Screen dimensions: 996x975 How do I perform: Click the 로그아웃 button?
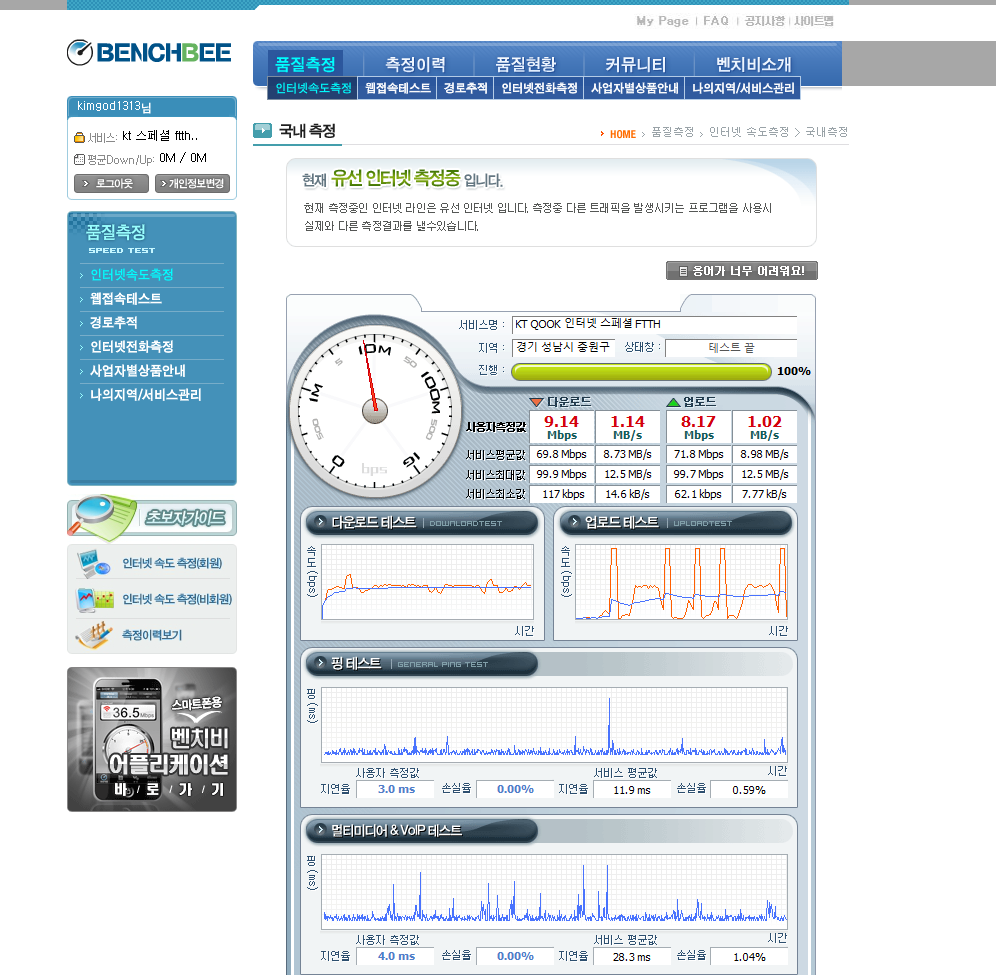click(111, 184)
